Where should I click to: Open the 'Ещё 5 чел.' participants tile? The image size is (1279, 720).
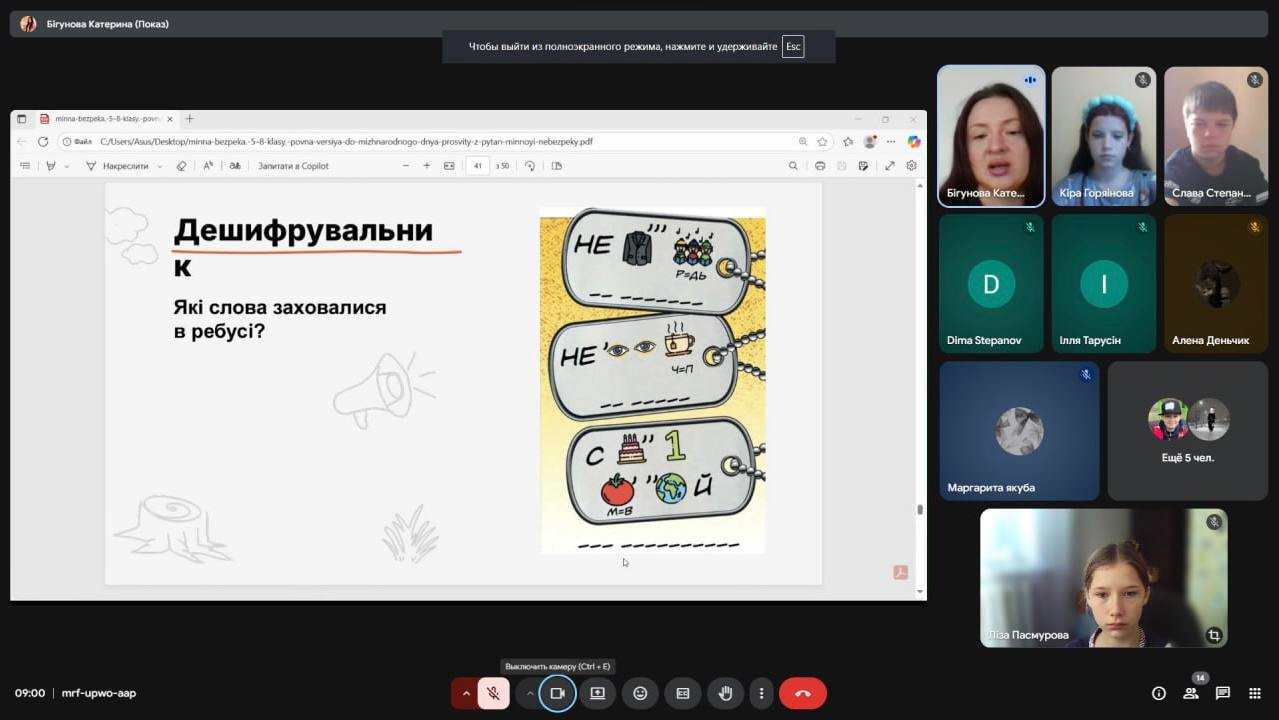pyautogui.click(x=1187, y=430)
